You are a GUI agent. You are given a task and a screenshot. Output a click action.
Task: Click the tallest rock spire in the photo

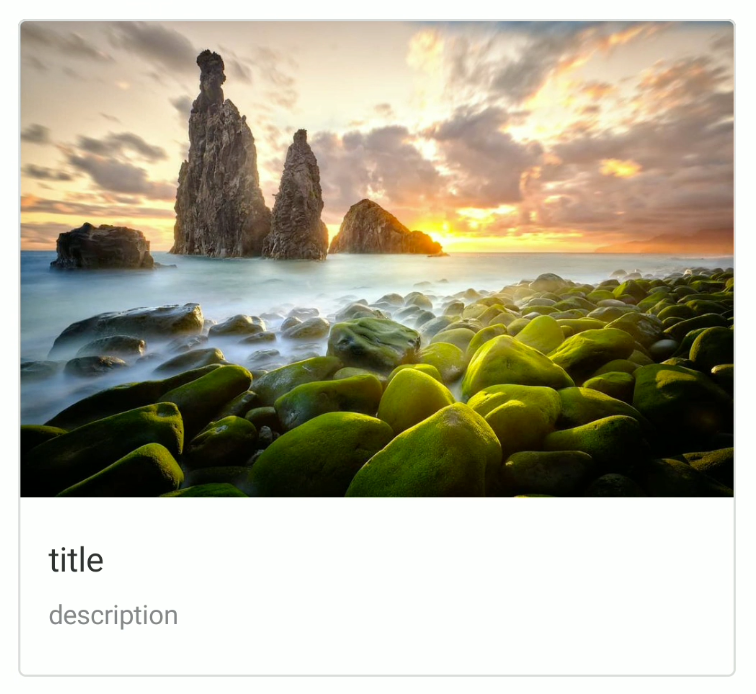coord(216,159)
